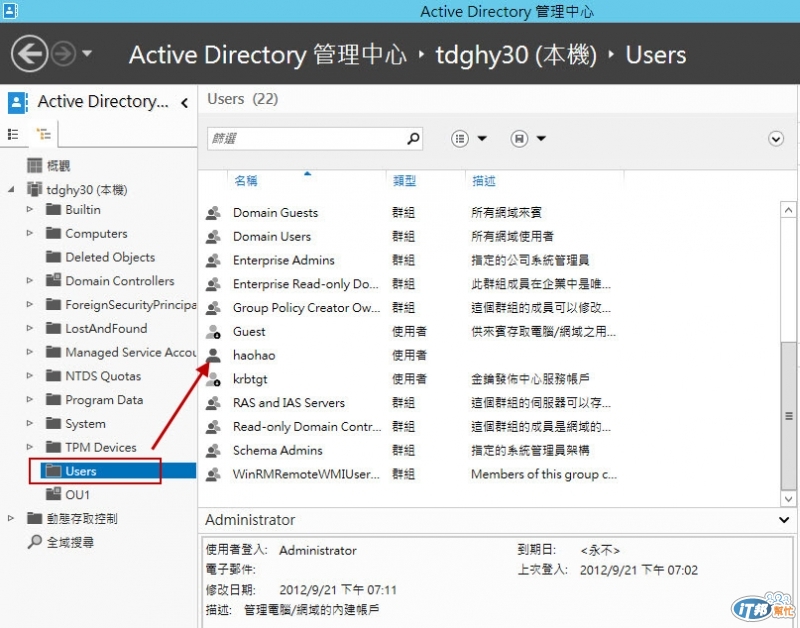This screenshot has height=628, width=800.
Task: Click the haohao user icon
Action: 213,355
